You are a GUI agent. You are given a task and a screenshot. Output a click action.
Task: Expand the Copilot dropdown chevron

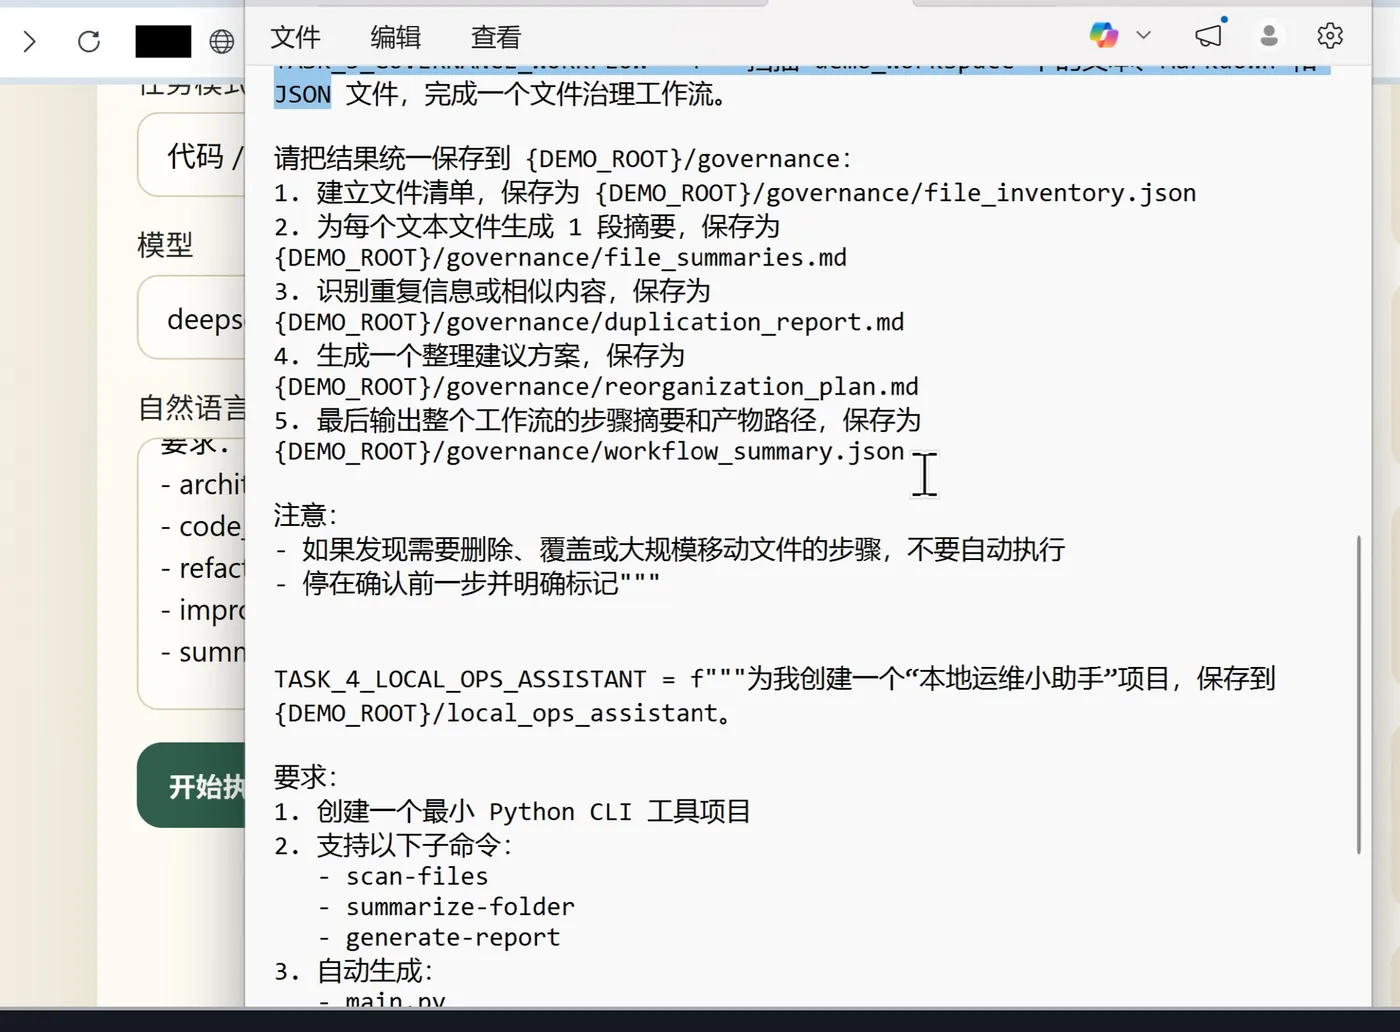1144,35
